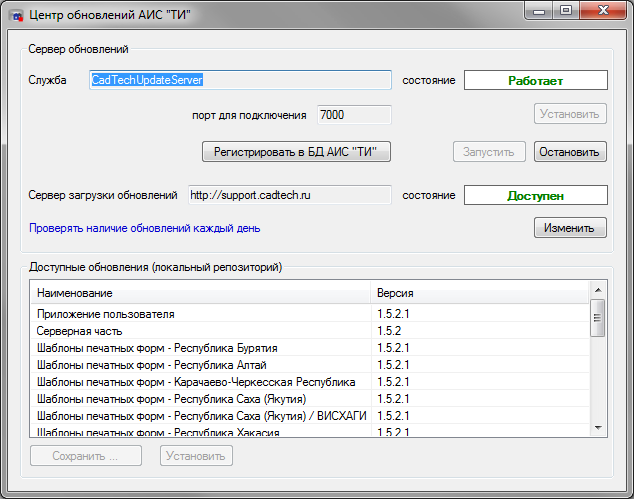The width and height of the screenshot is (634, 499).
Task: Select the Республика Алтай templates row
Action: (200, 365)
